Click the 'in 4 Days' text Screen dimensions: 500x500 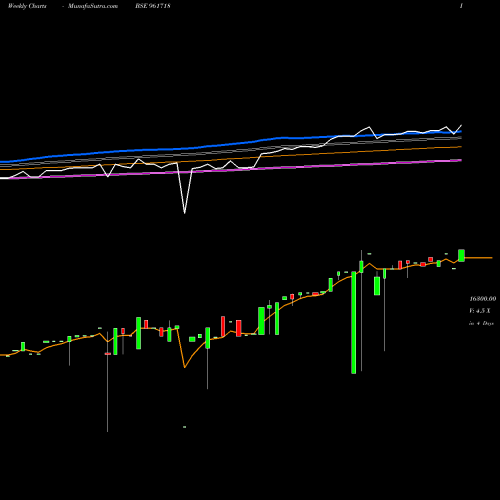(481, 323)
